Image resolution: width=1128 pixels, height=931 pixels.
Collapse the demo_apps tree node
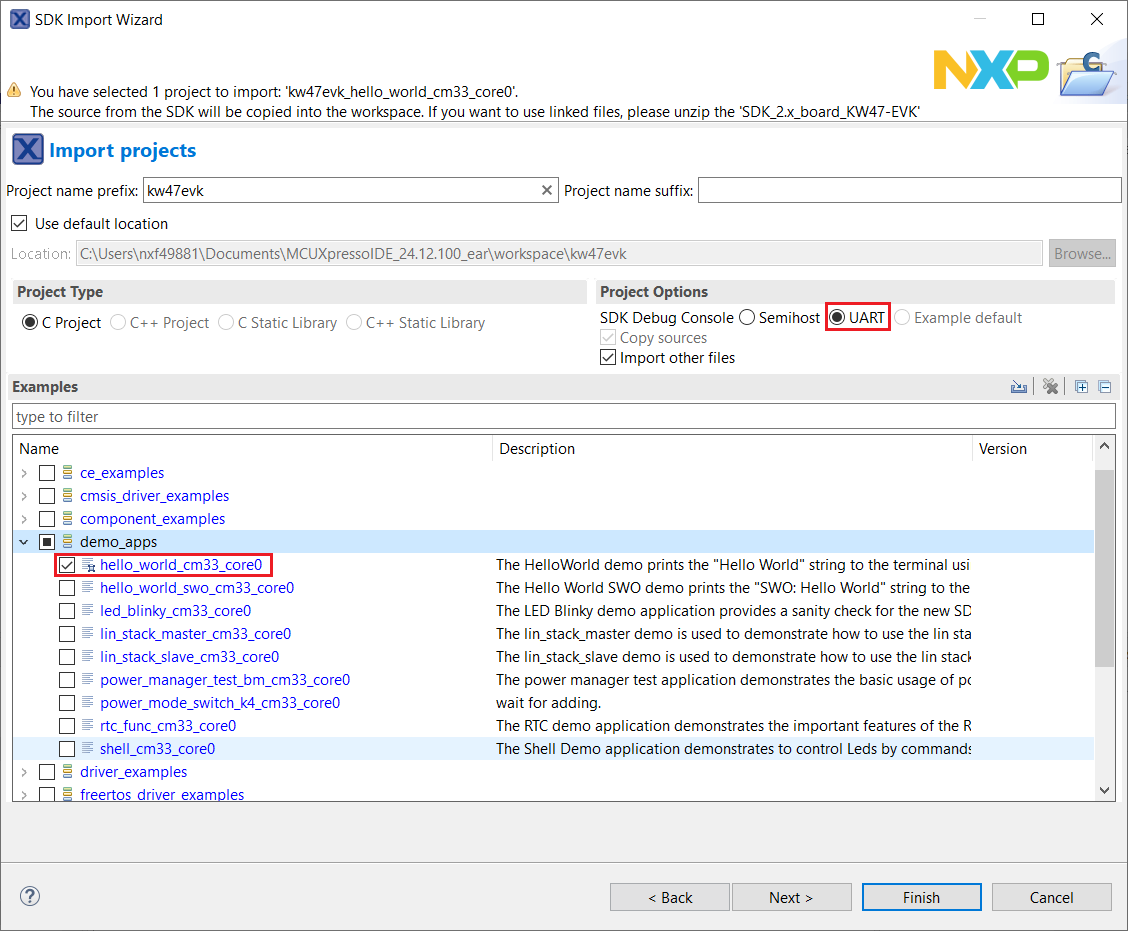tap(24, 542)
